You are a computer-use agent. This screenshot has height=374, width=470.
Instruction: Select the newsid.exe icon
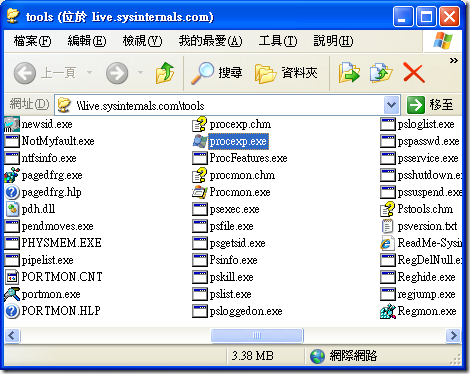pyautogui.click(x=12, y=124)
